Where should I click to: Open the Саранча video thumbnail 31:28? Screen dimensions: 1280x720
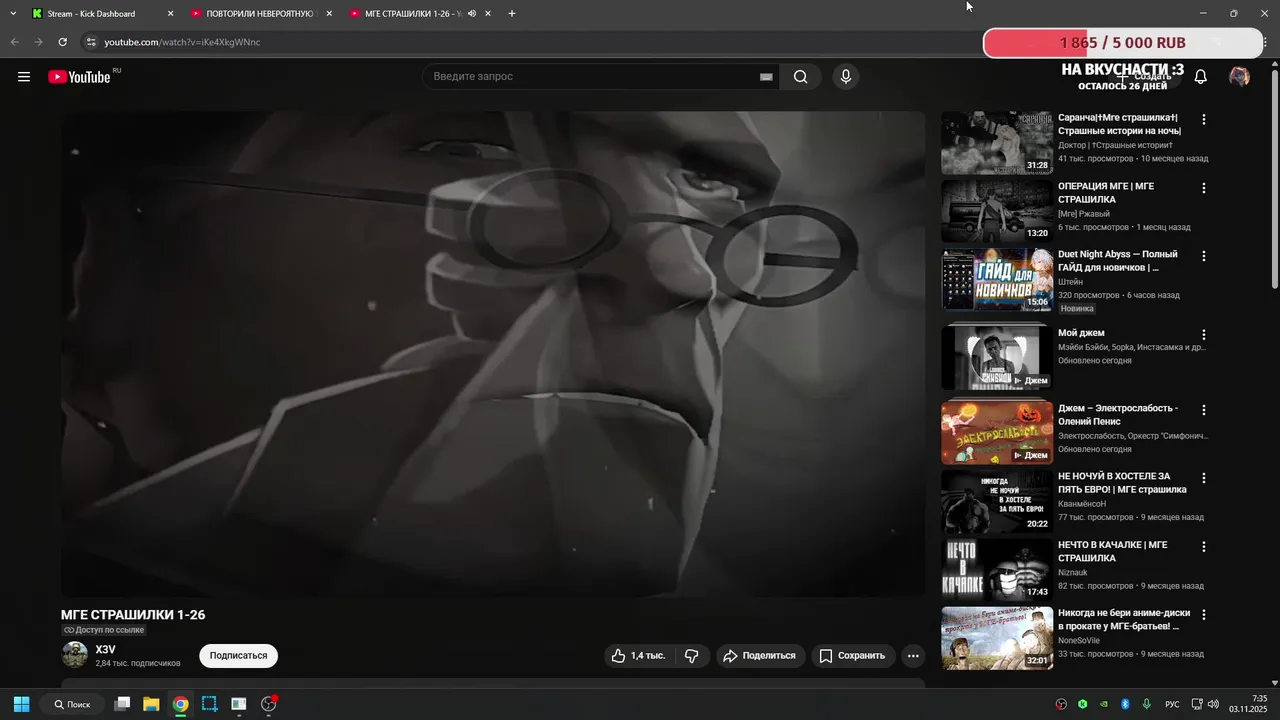(997, 143)
